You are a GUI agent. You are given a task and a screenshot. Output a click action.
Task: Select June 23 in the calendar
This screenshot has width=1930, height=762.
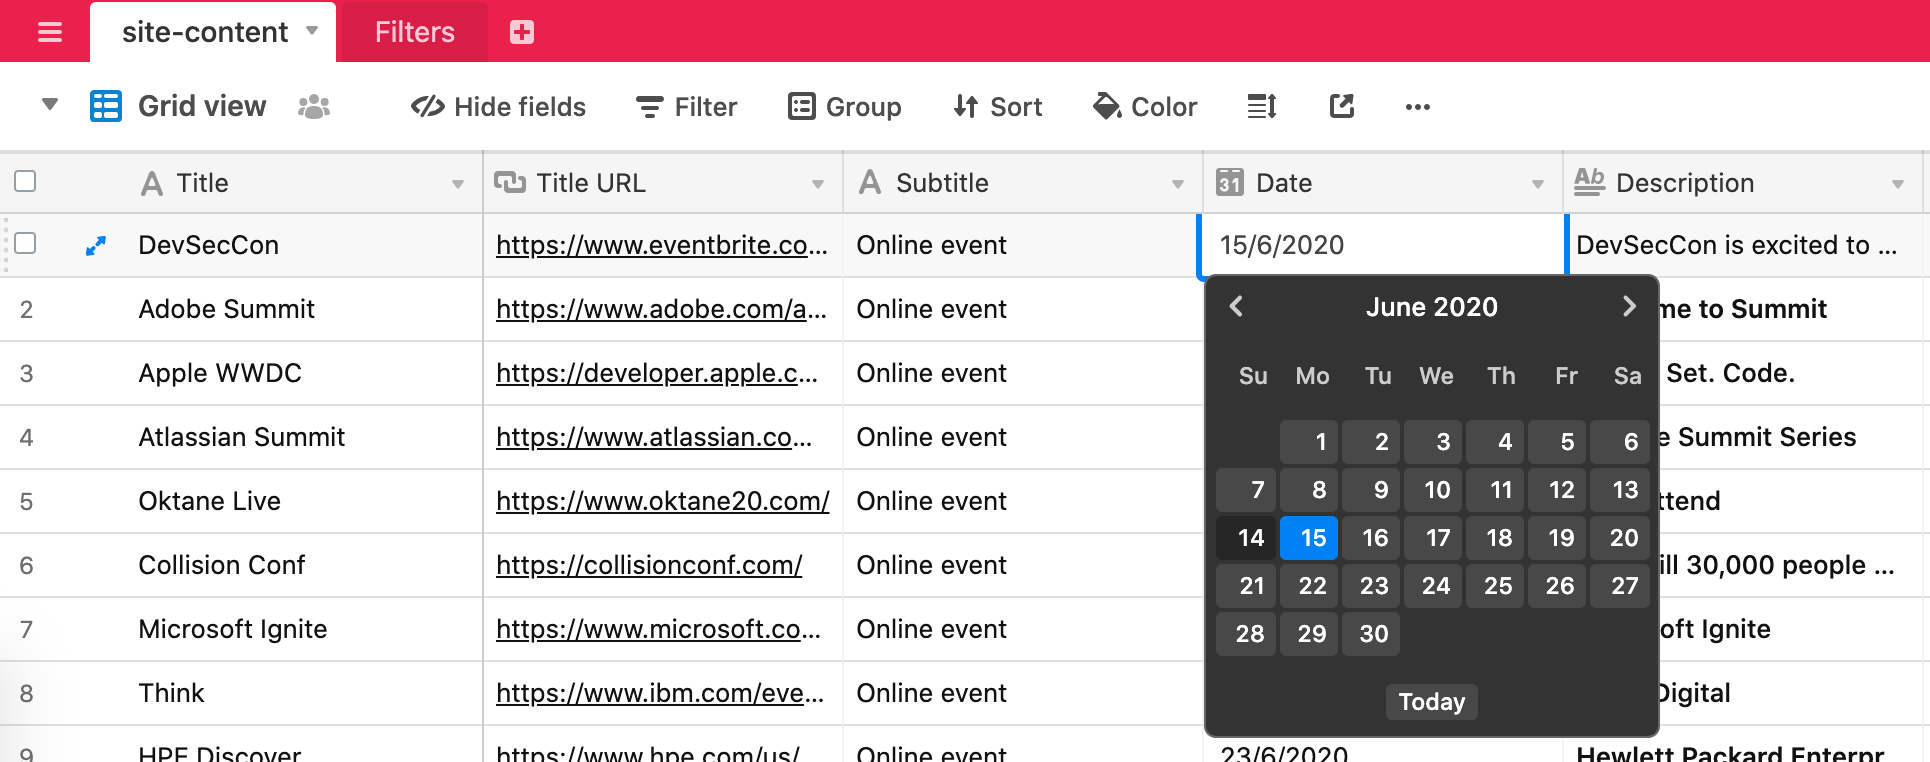(x=1371, y=585)
